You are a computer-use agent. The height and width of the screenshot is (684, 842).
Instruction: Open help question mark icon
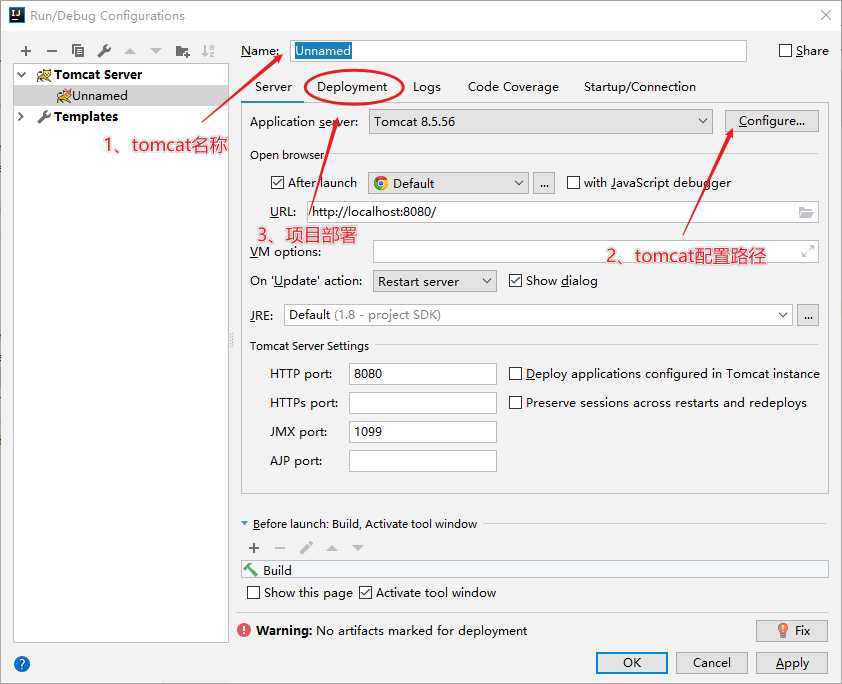click(22, 664)
